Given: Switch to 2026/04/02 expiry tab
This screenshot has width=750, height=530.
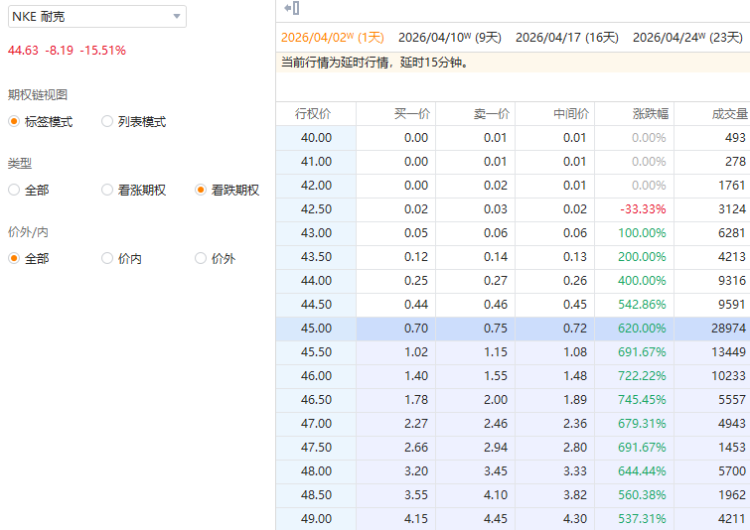Looking at the screenshot, I should [x=332, y=38].
